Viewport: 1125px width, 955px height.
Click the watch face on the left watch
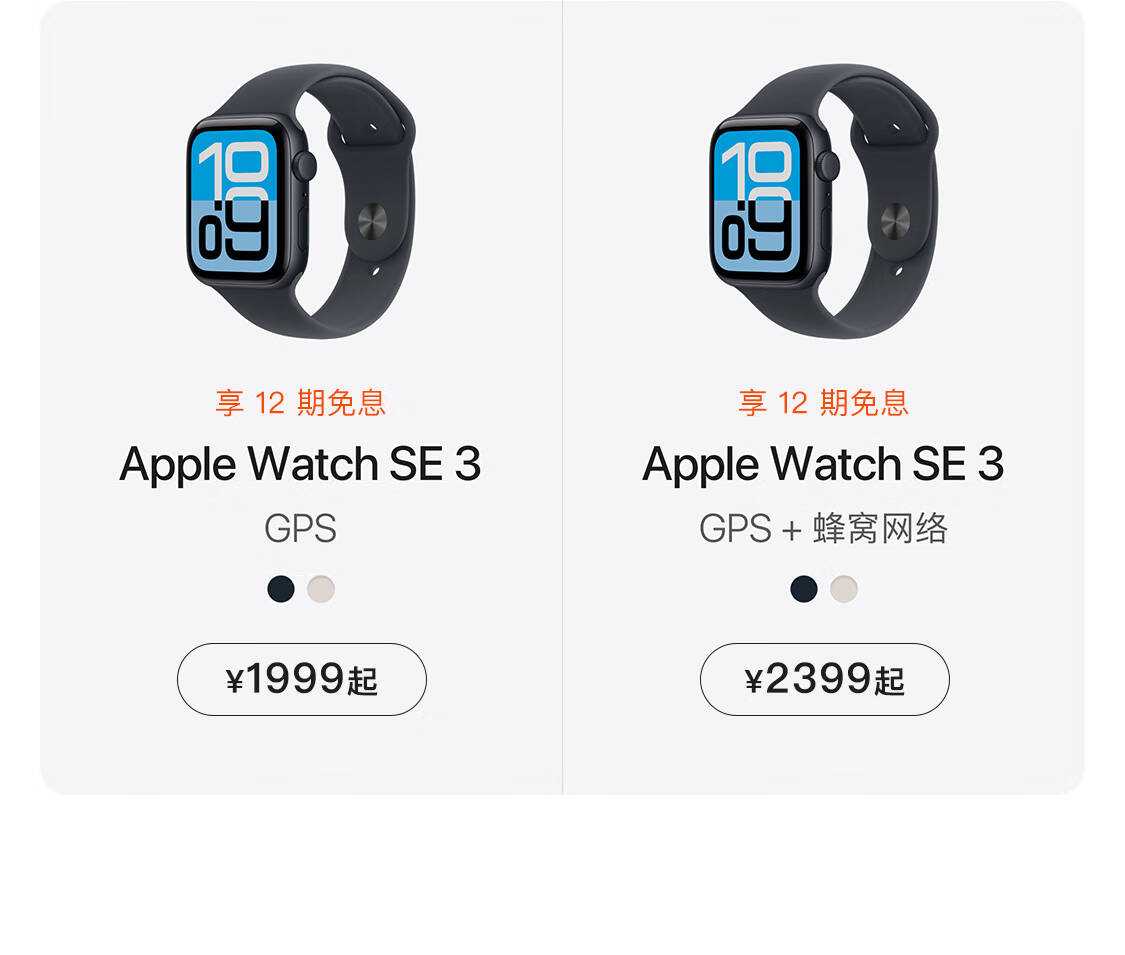[233, 201]
